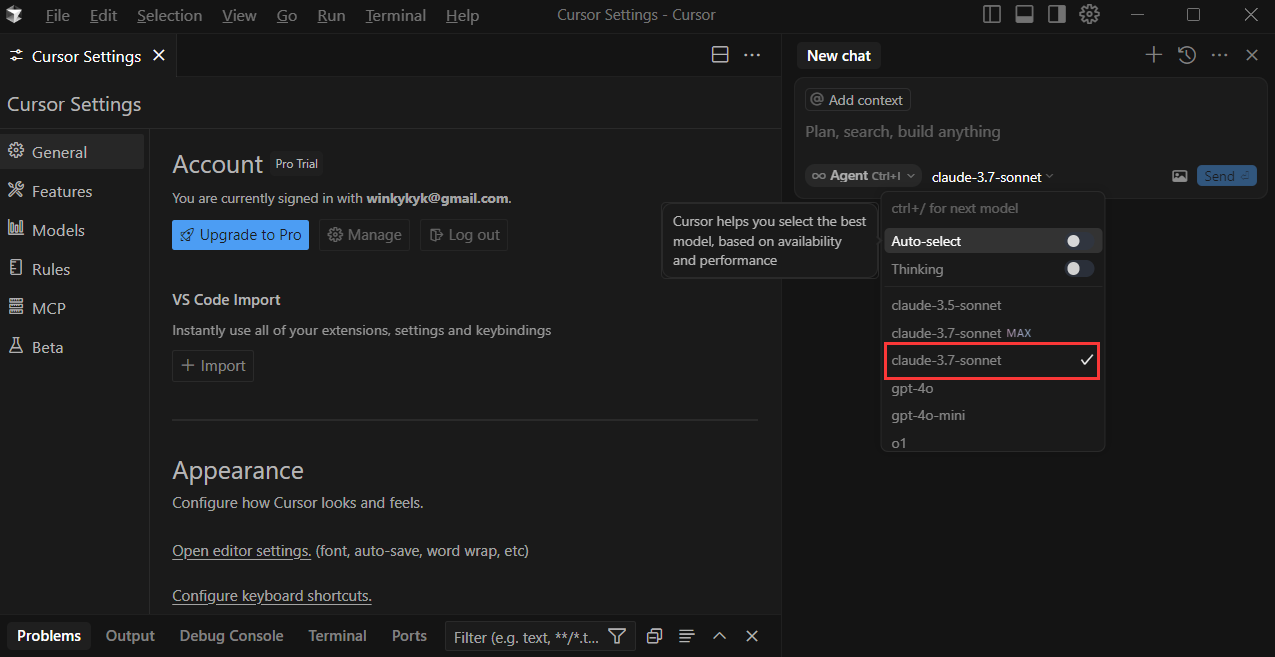
Task: Choose gpt-4o-mini model
Action: coord(993,415)
